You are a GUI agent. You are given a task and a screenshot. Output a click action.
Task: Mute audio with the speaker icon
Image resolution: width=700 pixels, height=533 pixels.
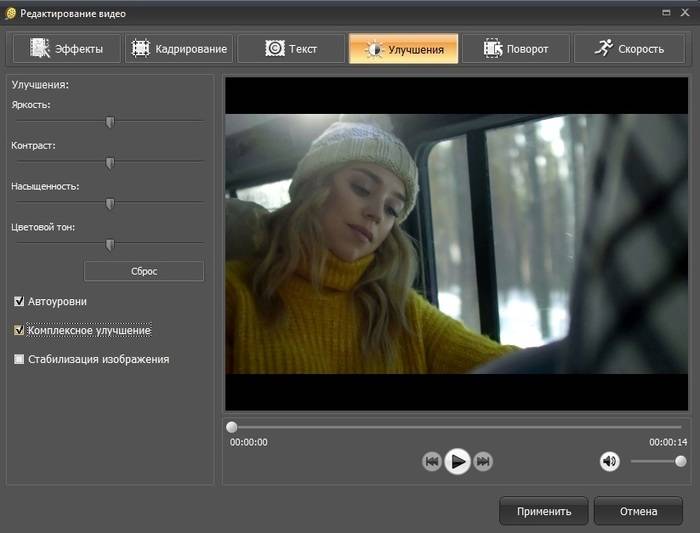coord(609,461)
